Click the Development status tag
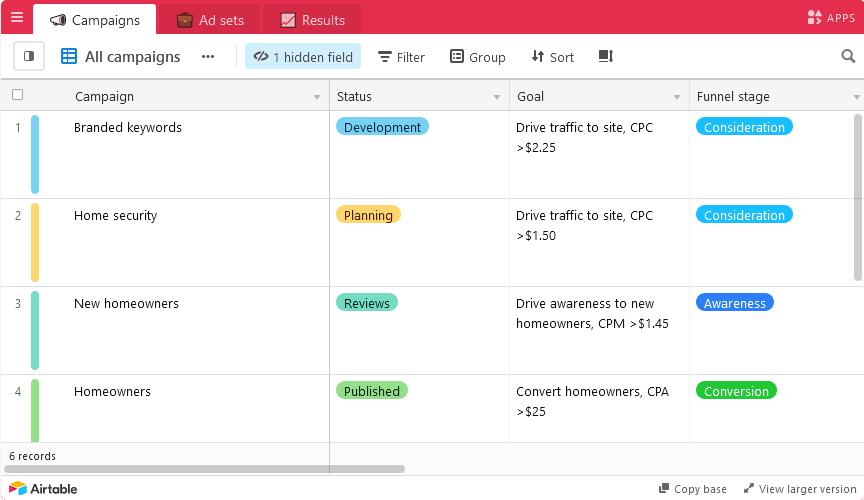The height and width of the screenshot is (500, 864). (382, 127)
